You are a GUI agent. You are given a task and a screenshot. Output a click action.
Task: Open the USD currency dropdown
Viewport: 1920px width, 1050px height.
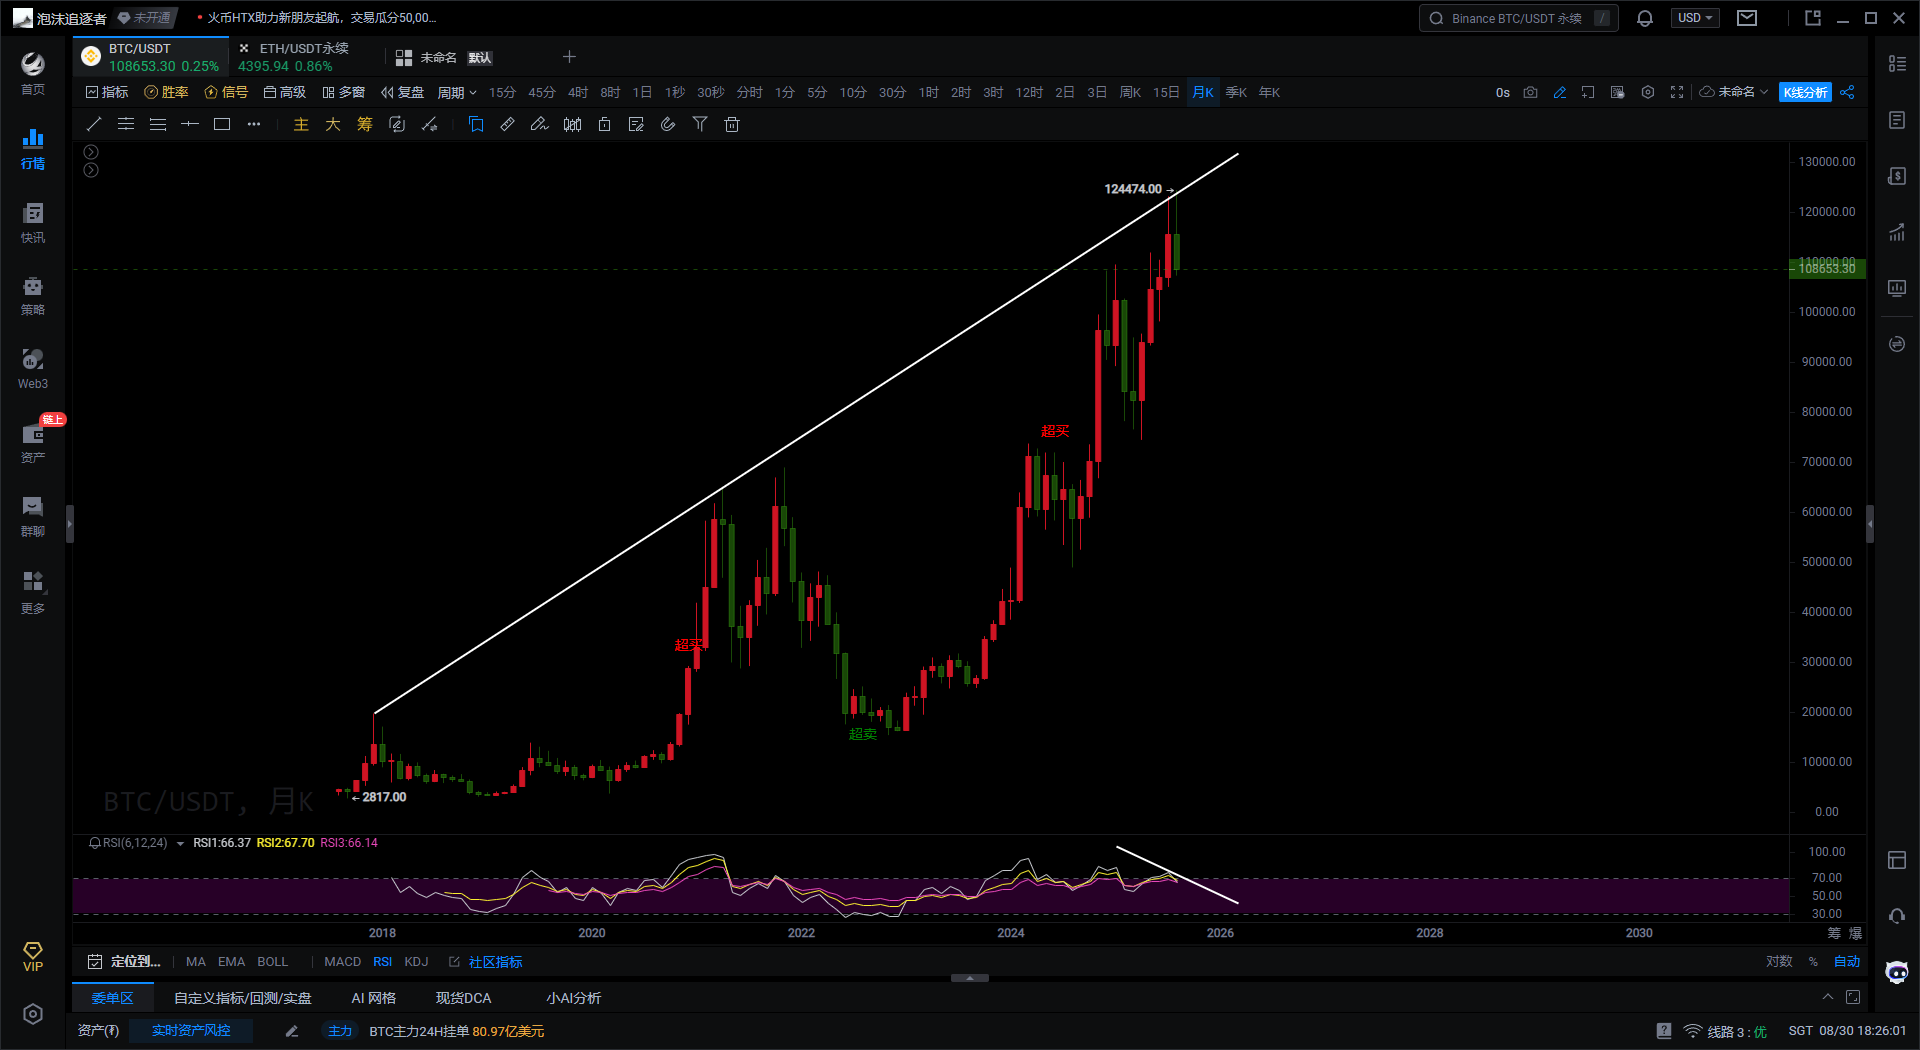pyautogui.click(x=1694, y=18)
